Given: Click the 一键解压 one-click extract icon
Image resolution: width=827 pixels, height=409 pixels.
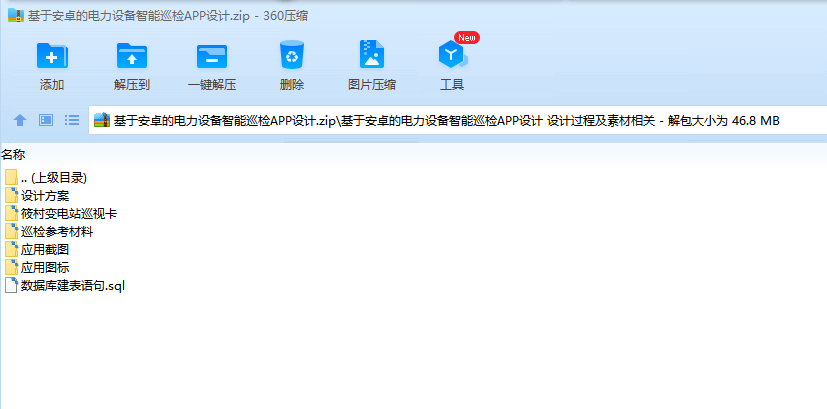Looking at the screenshot, I should coord(212,56).
